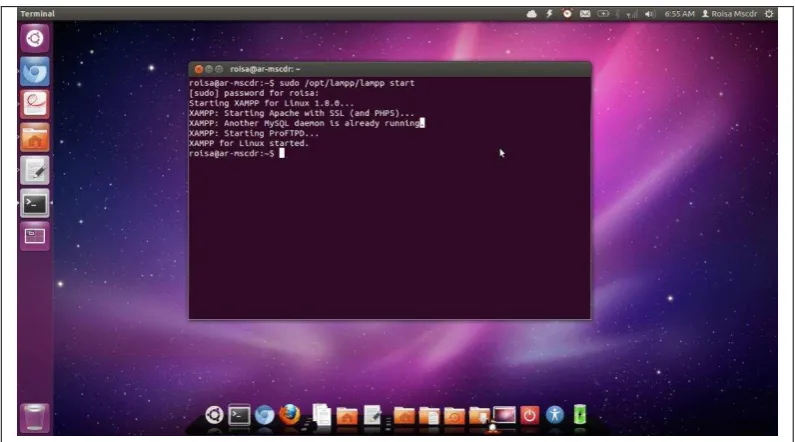Click the green battery icon in dock
795x442 pixels.
(x=580, y=415)
